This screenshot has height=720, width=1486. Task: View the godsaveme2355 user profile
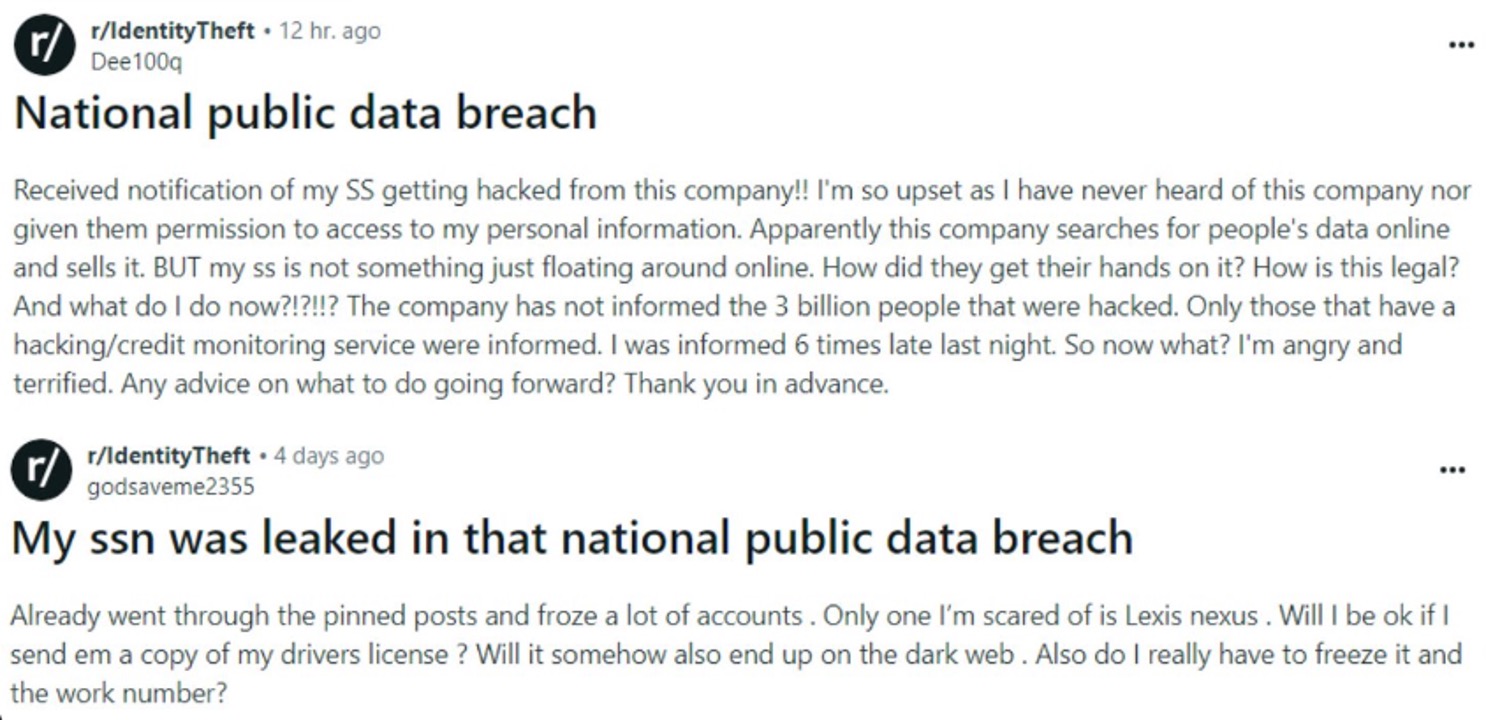click(x=172, y=487)
